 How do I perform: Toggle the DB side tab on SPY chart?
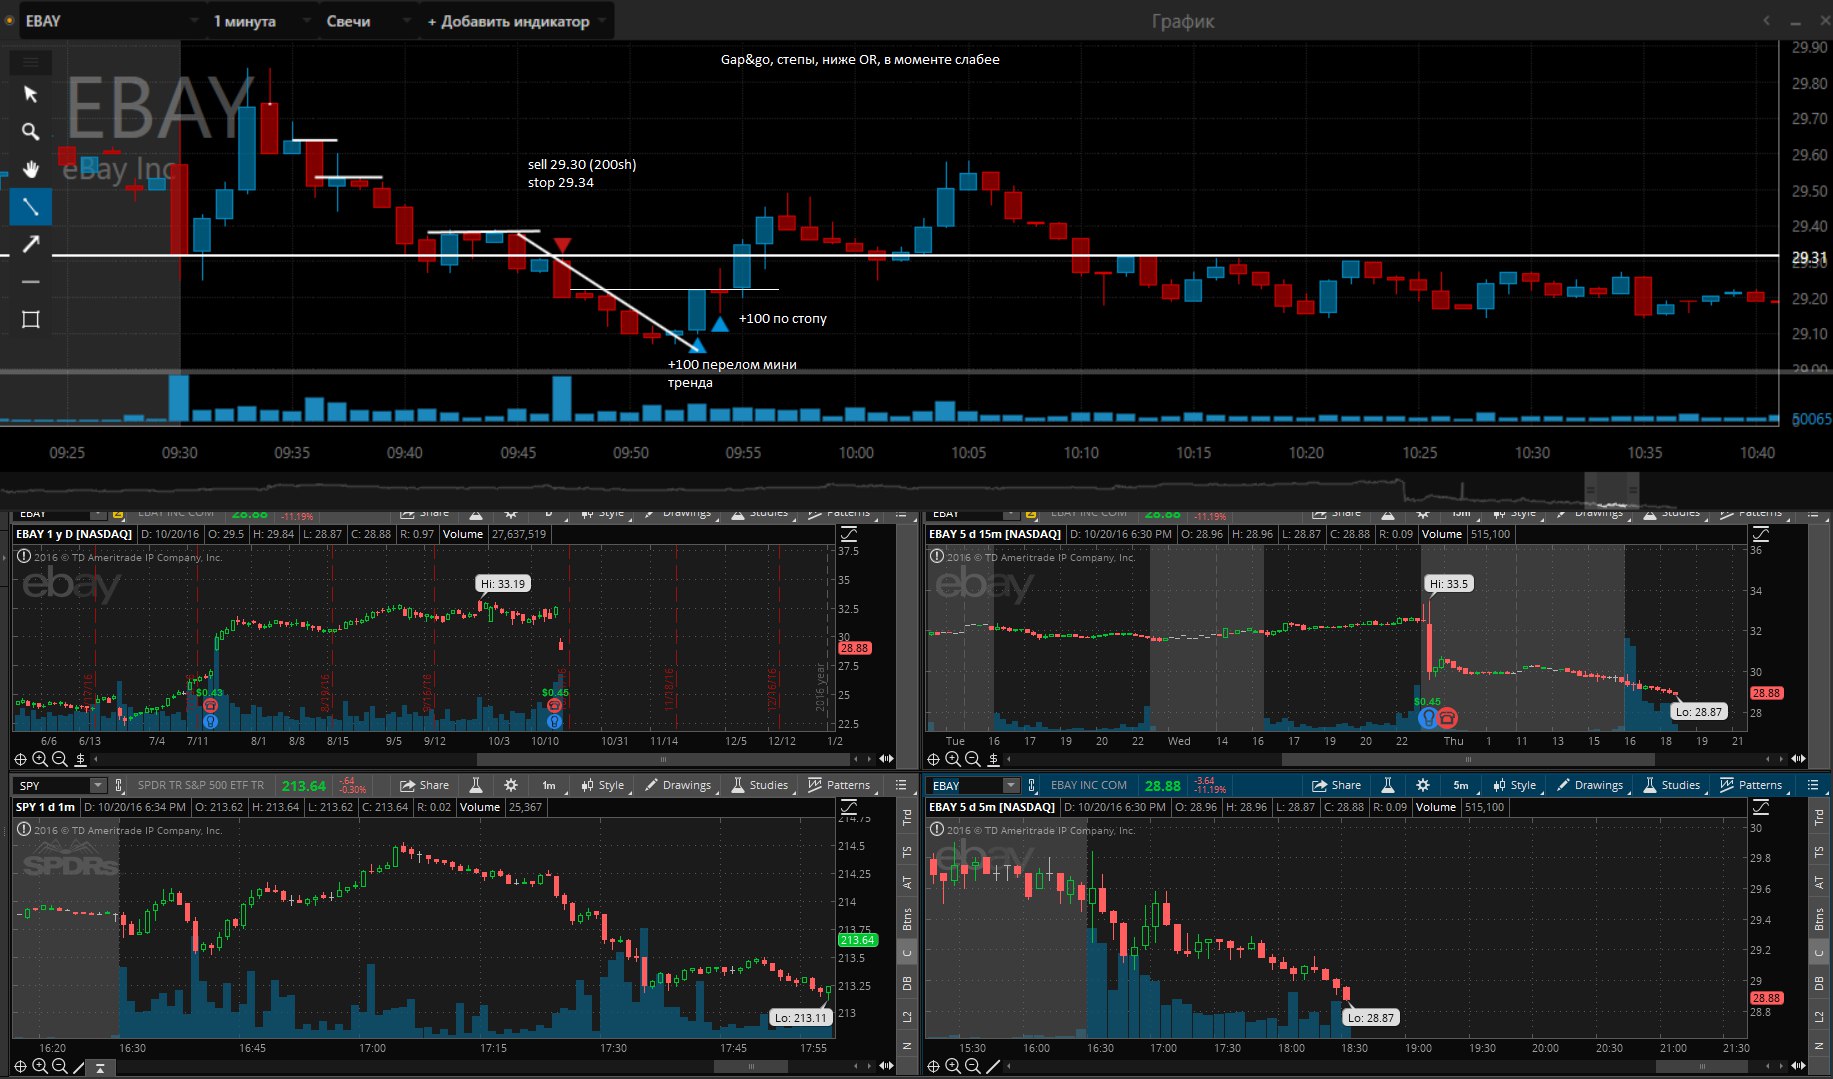point(907,983)
